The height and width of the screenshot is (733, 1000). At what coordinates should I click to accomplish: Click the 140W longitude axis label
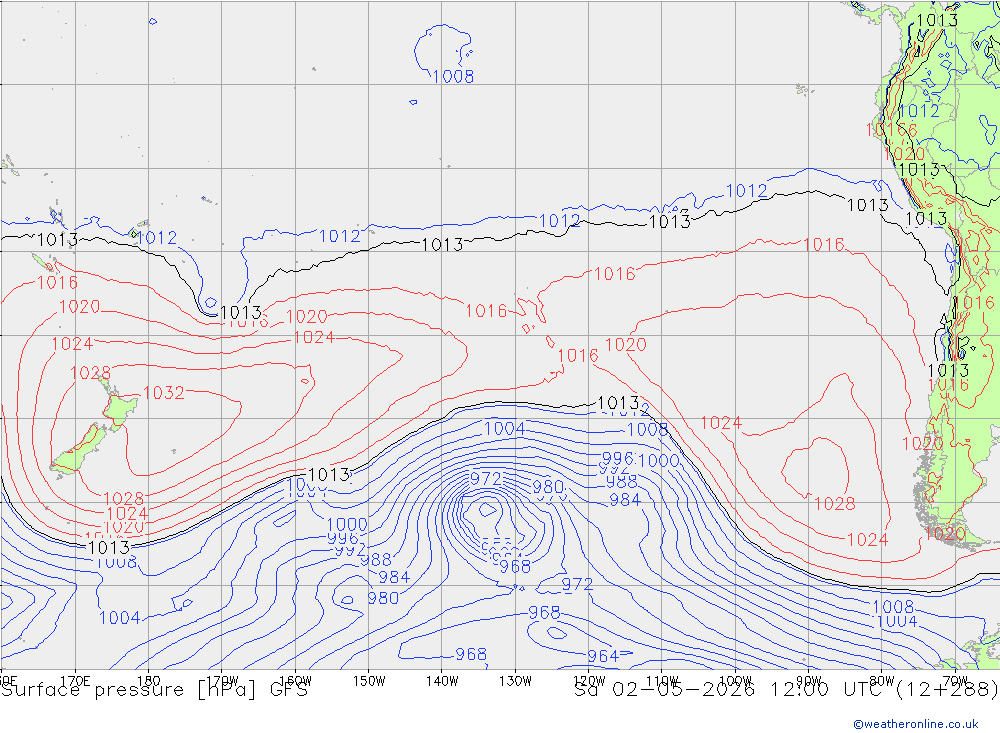(442, 681)
